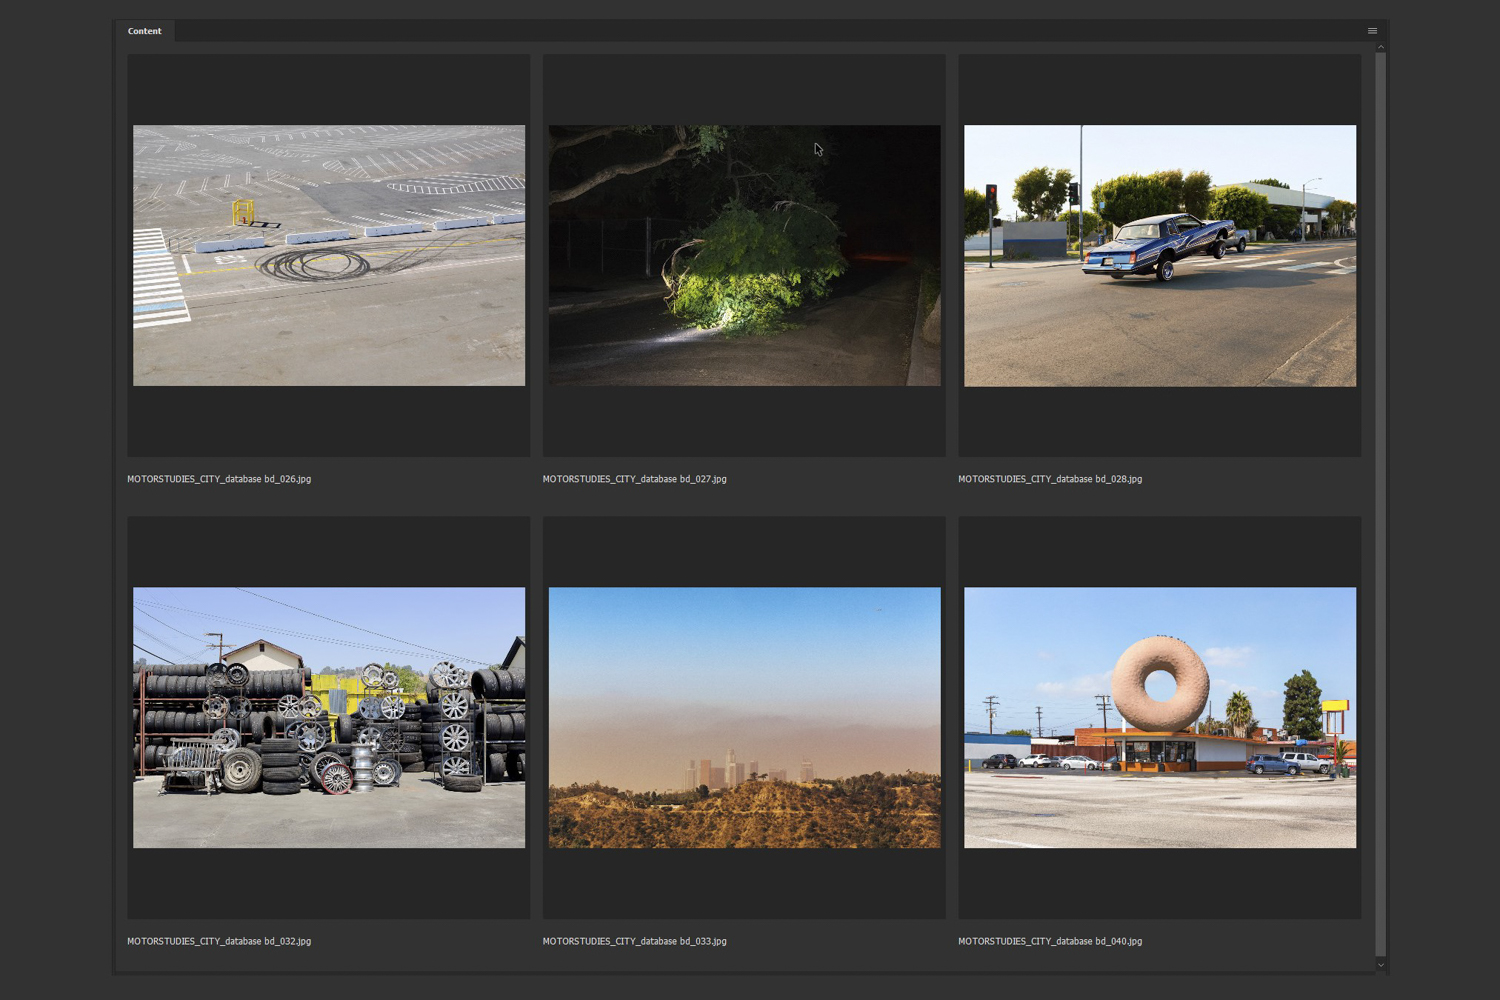Screen dimensions: 1500x1000
Task: Switch to the Content tab
Action: tap(144, 31)
